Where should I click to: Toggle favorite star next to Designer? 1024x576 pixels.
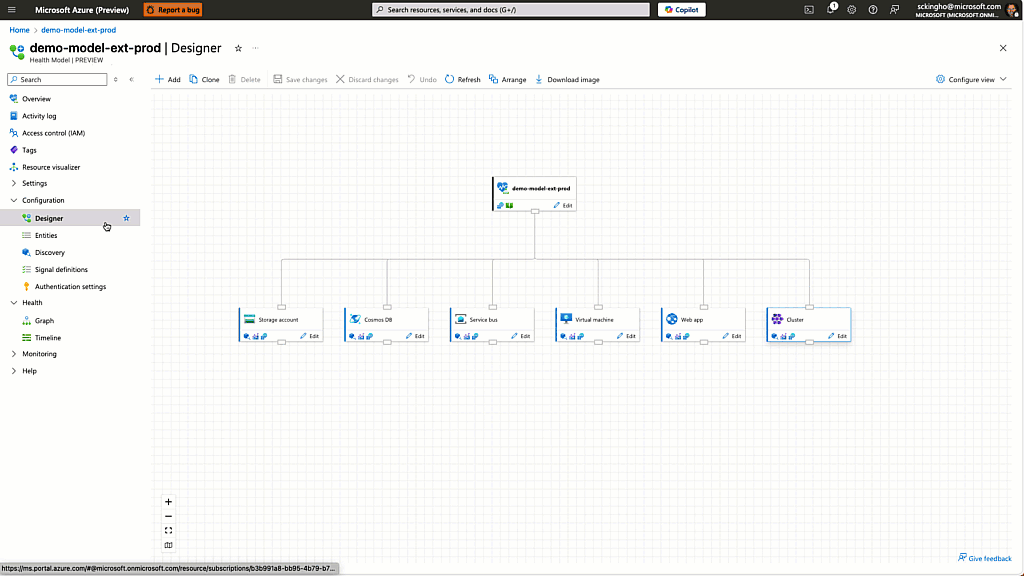(127, 218)
